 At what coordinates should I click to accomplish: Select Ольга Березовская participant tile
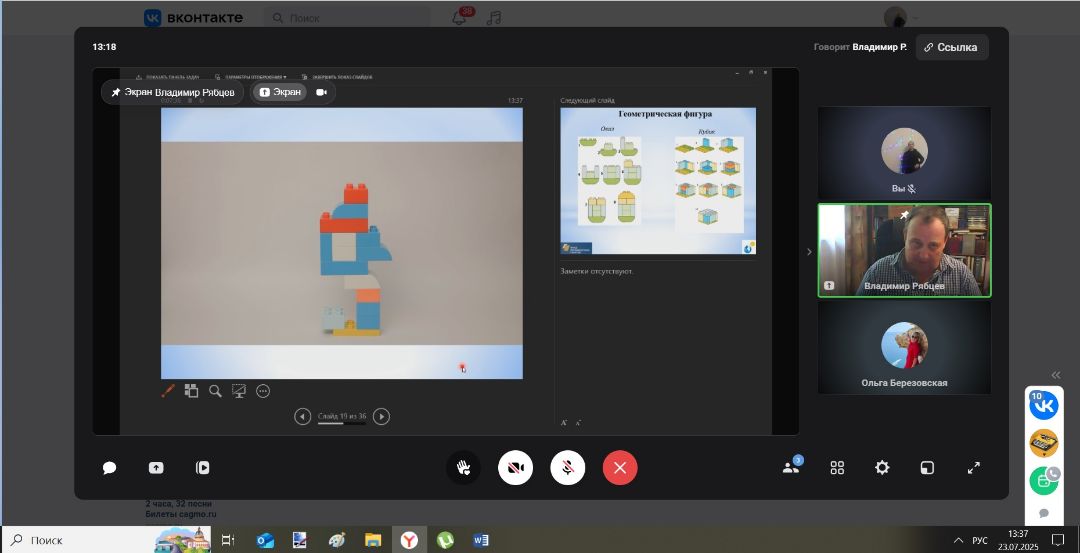click(904, 348)
